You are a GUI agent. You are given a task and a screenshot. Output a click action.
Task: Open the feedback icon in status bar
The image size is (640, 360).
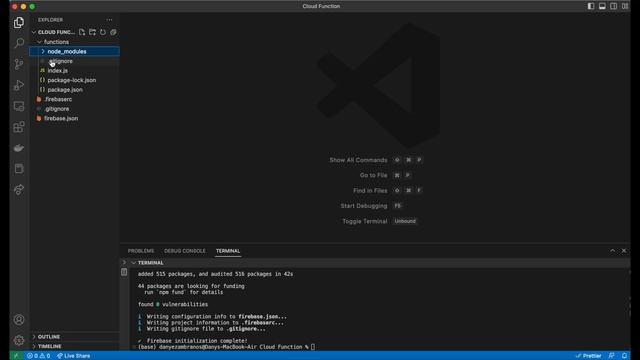[611, 356]
